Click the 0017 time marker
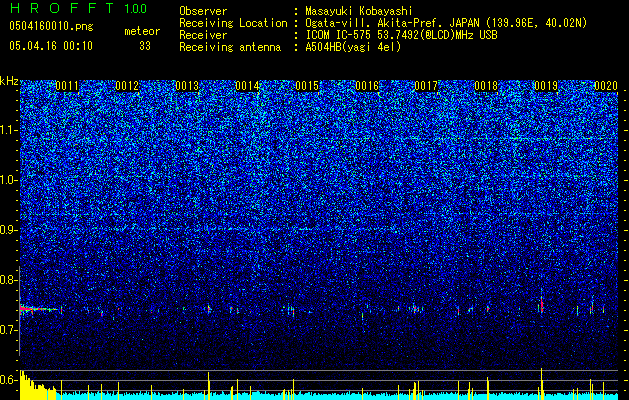 coord(426,86)
